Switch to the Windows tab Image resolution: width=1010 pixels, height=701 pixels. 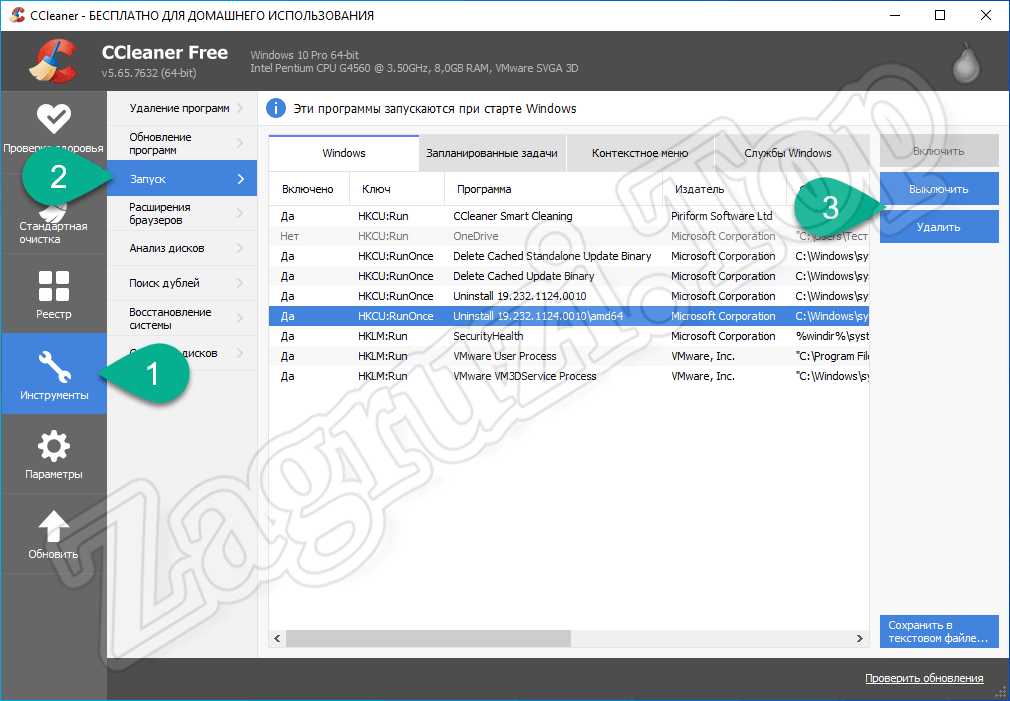coord(344,153)
